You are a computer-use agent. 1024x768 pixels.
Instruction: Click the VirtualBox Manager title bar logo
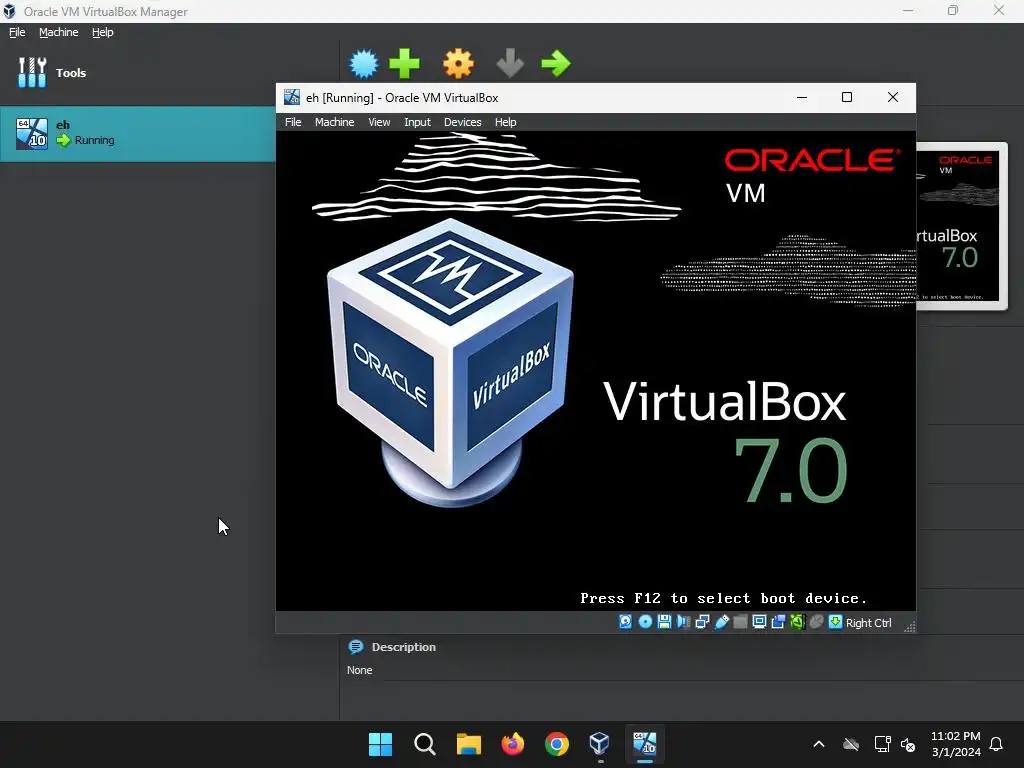coord(9,11)
